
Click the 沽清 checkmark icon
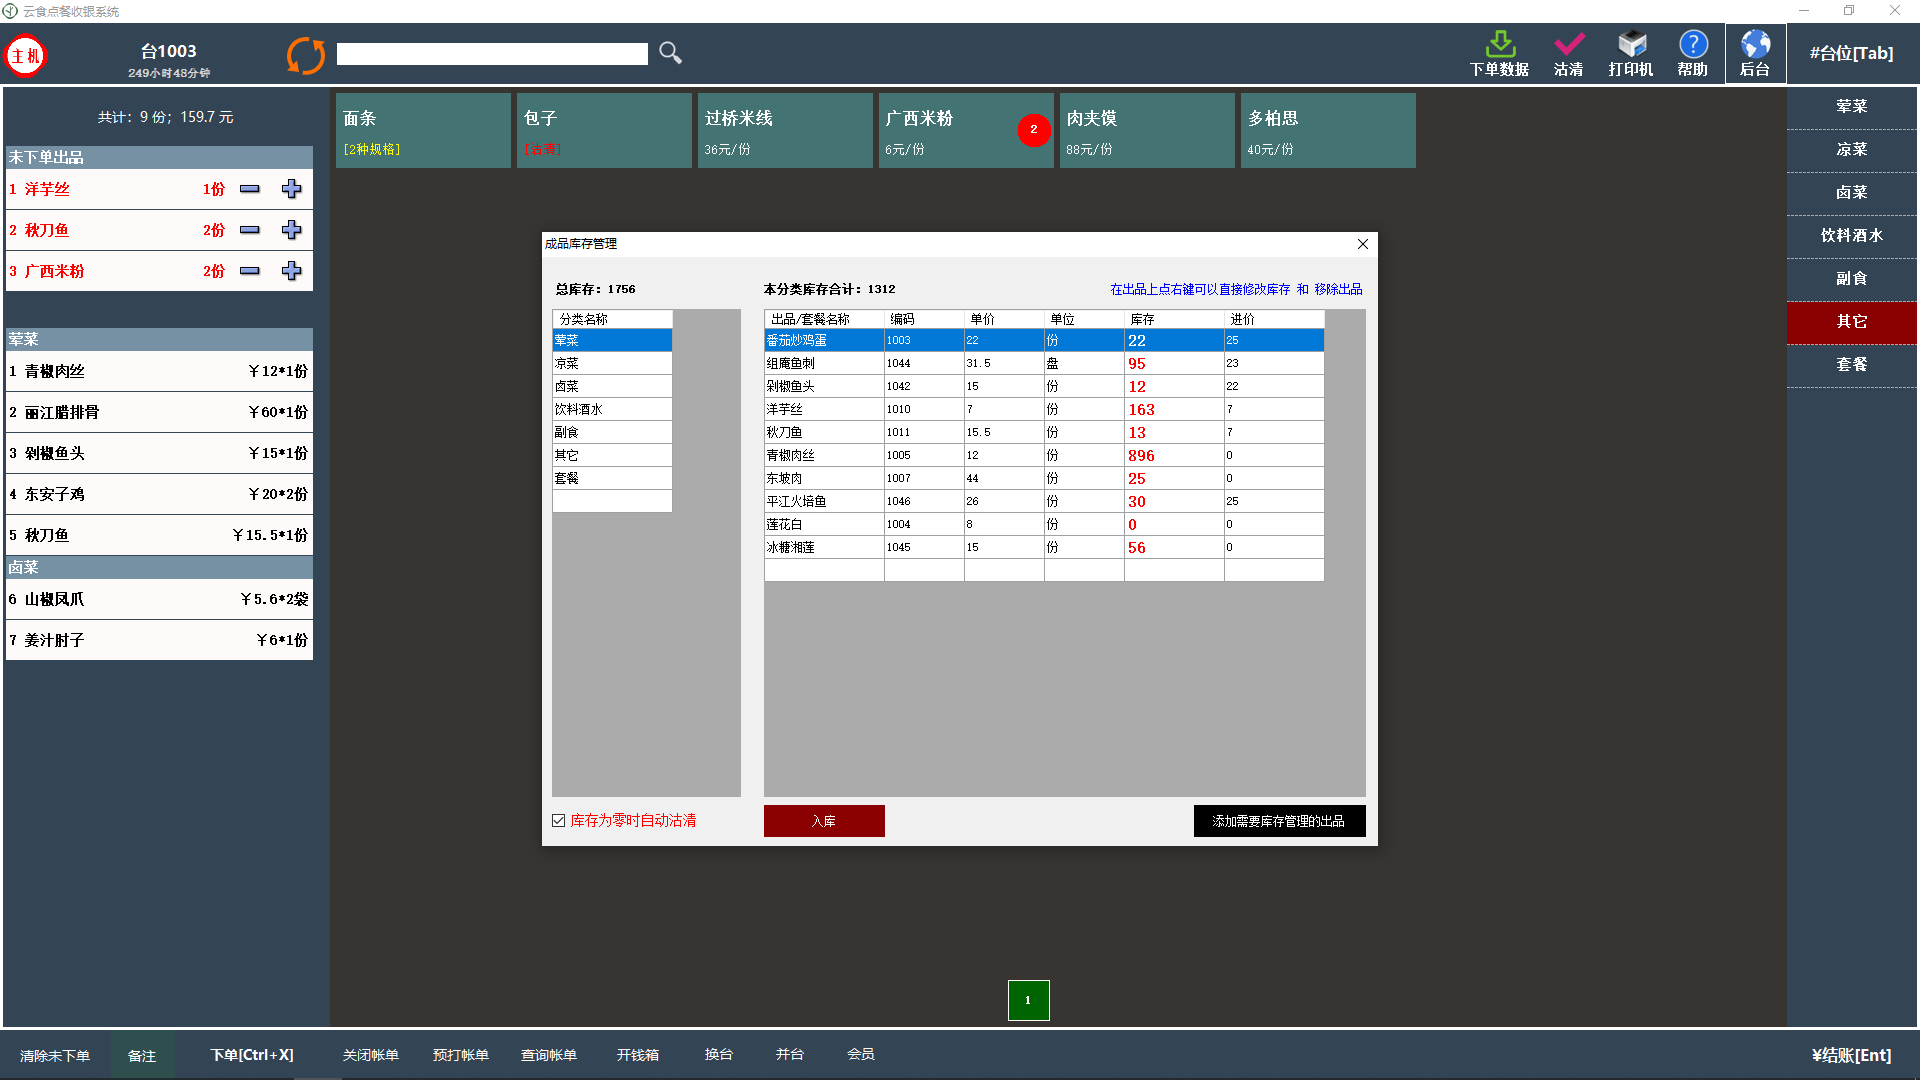[1568, 45]
